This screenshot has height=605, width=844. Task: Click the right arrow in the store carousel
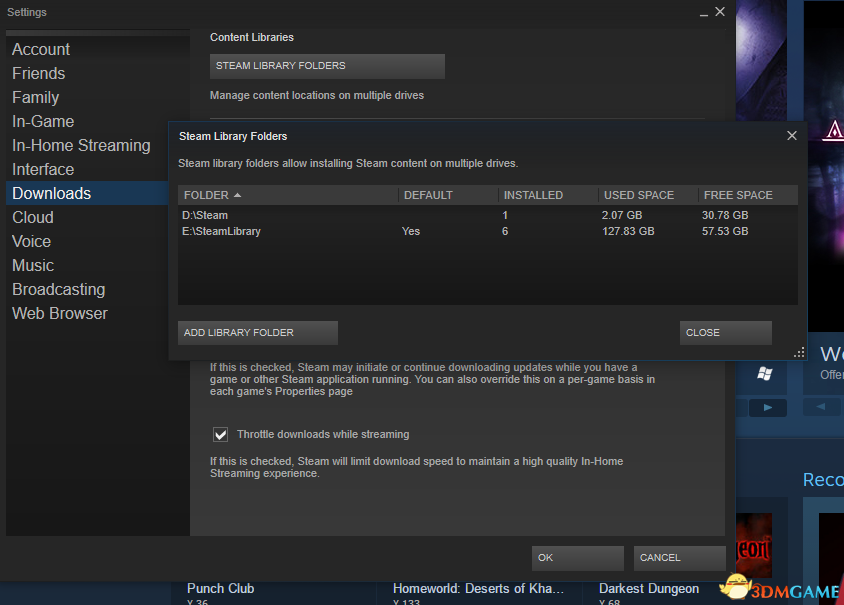pyautogui.click(x=768, y=407)
